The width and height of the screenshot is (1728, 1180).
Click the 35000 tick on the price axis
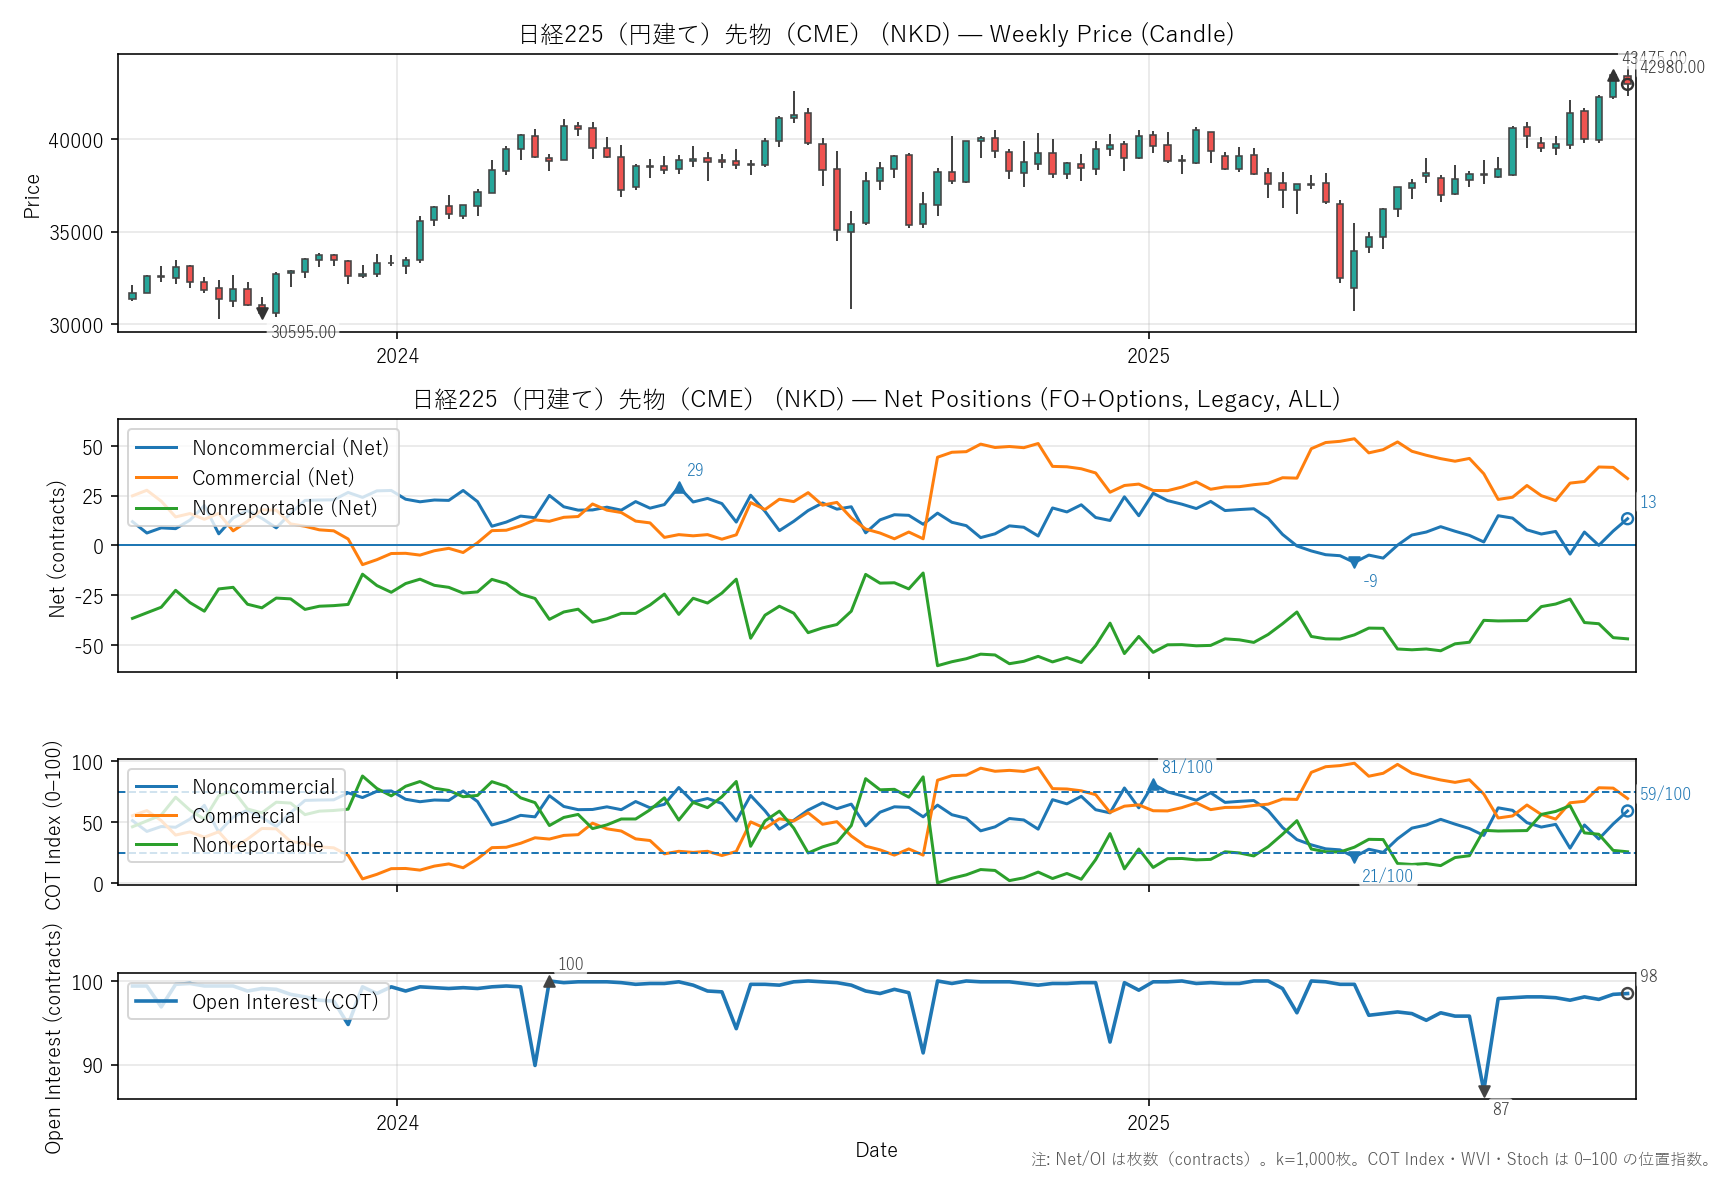pos(76,233)
